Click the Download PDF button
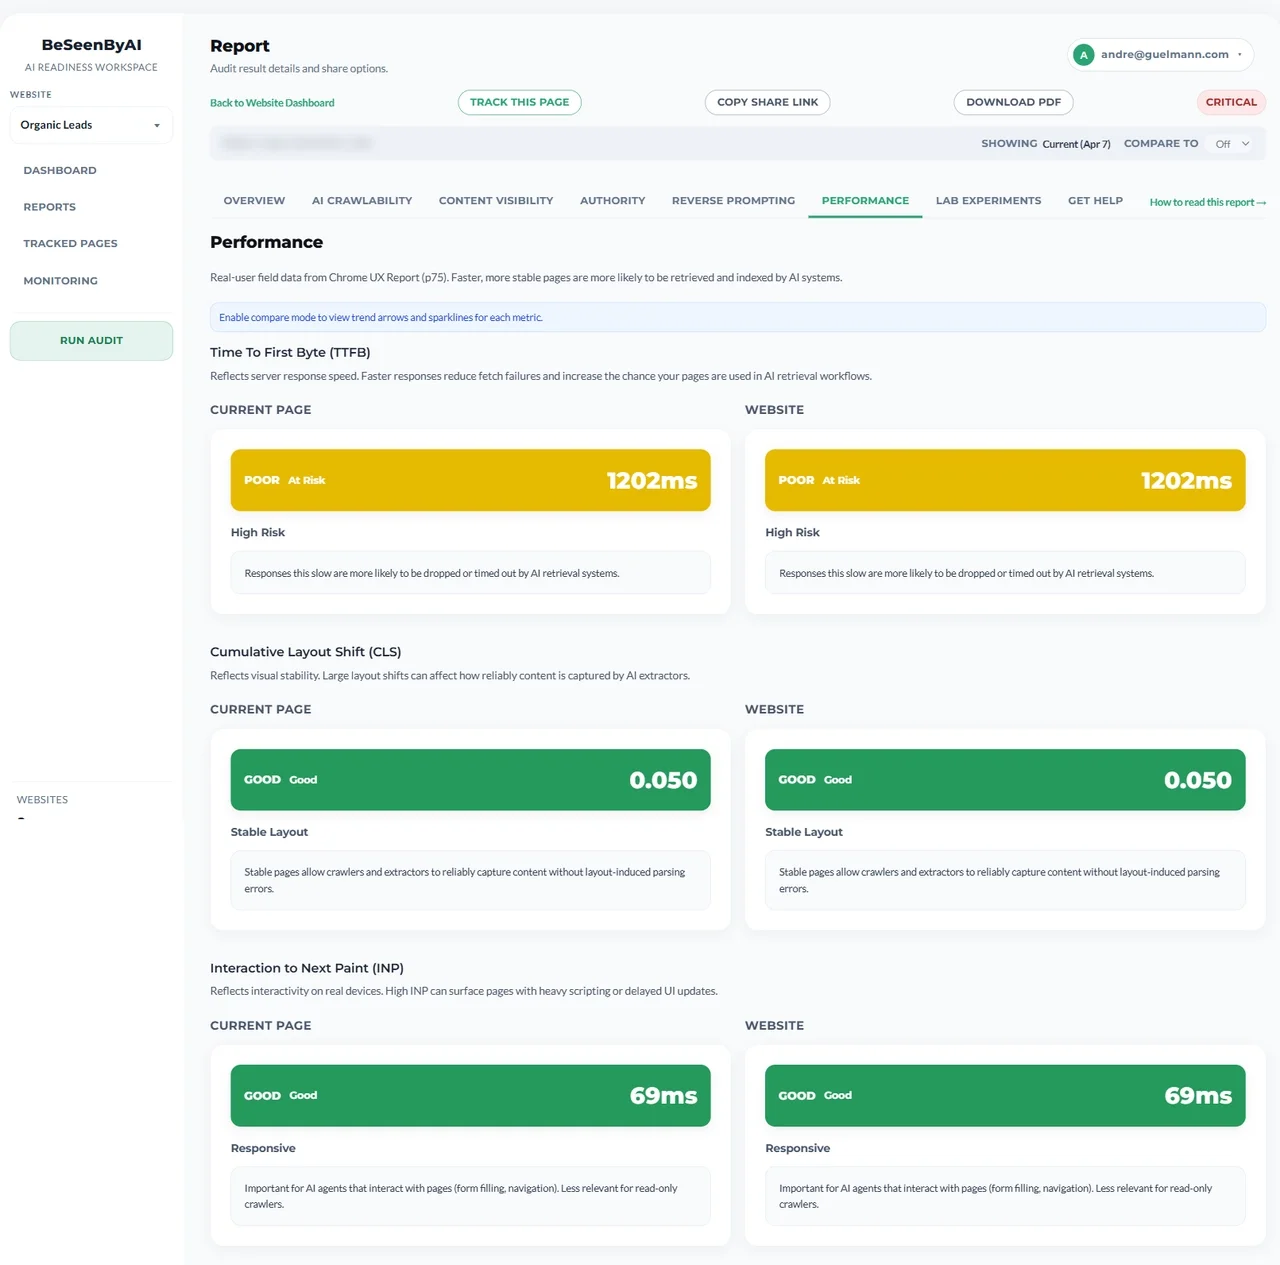 click(x=1014, y=102)
